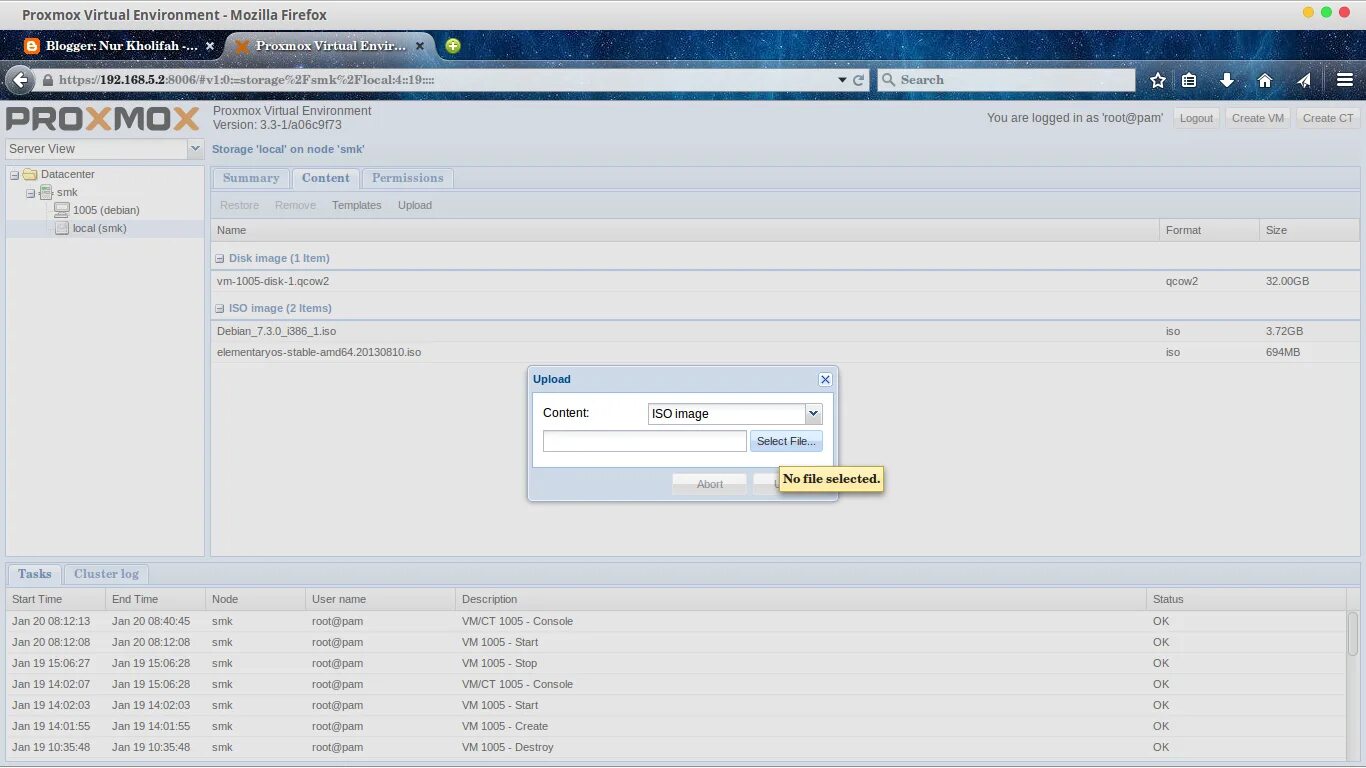Collapse the ISO image group
The width and height of the screenshot is (1366, 768).
(220, 308)
